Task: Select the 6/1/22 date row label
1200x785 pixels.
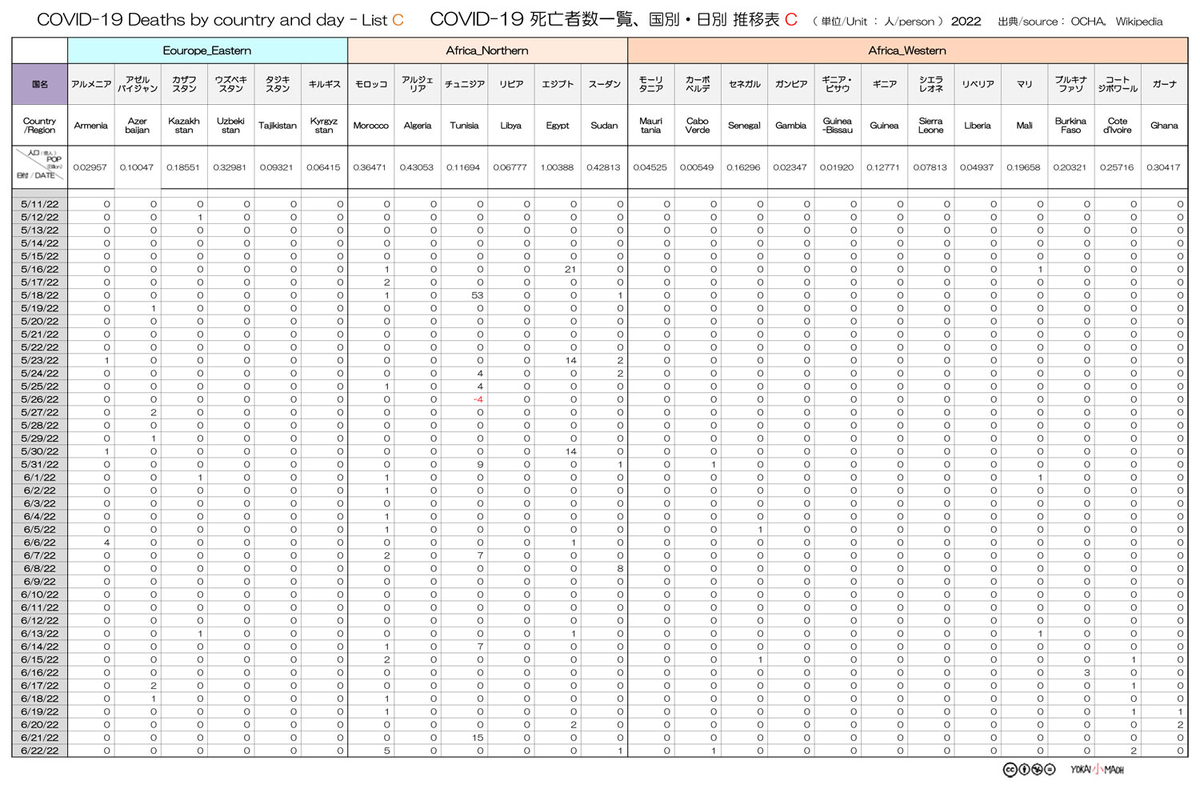Action: pos(40,477)
